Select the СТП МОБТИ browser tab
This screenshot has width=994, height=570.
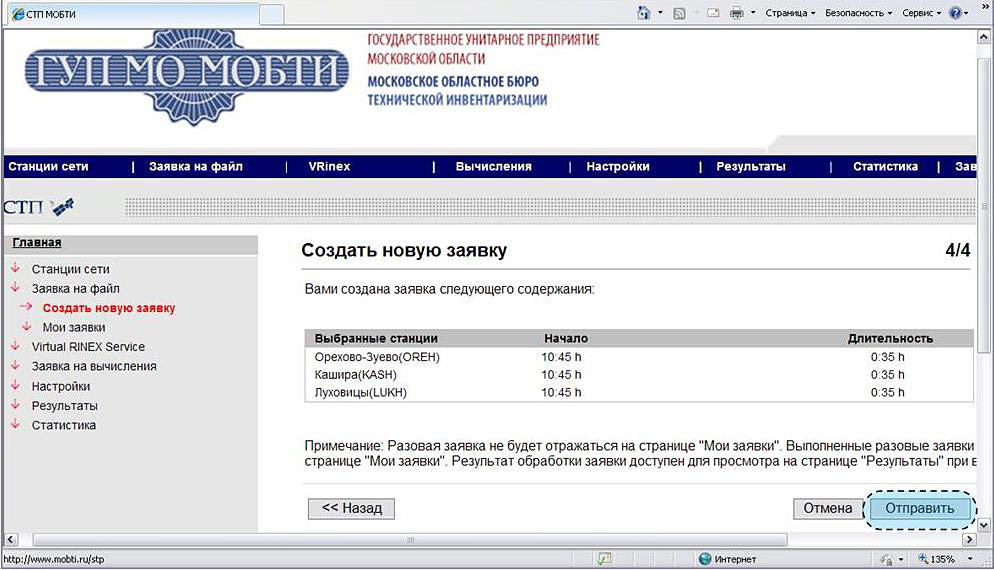(x=133, y=14)
